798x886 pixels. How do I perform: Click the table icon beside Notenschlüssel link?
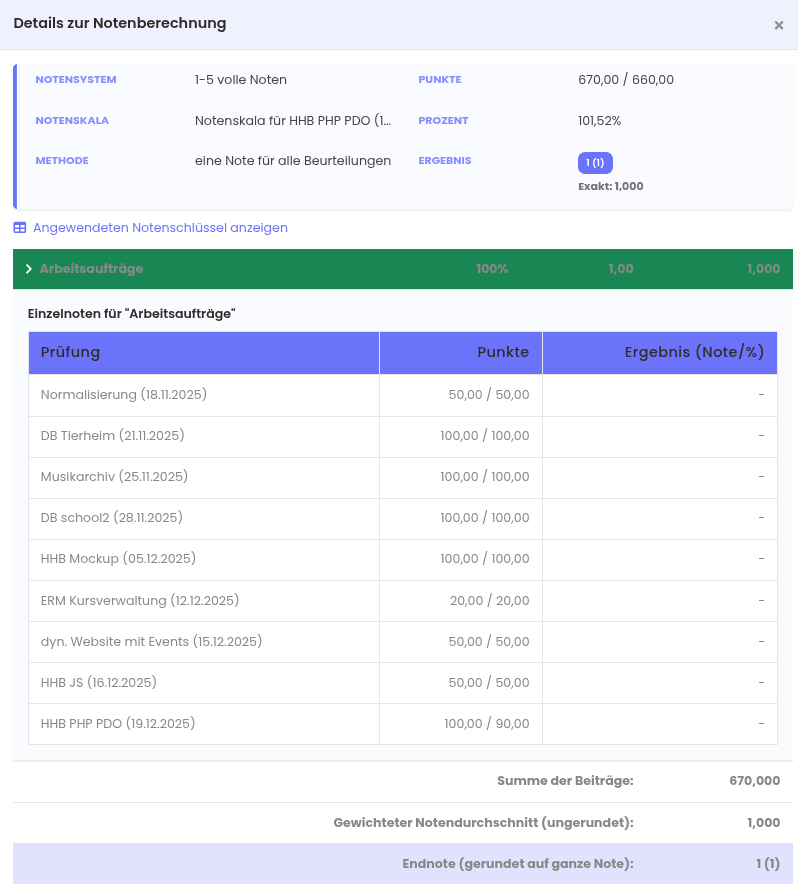20,228
